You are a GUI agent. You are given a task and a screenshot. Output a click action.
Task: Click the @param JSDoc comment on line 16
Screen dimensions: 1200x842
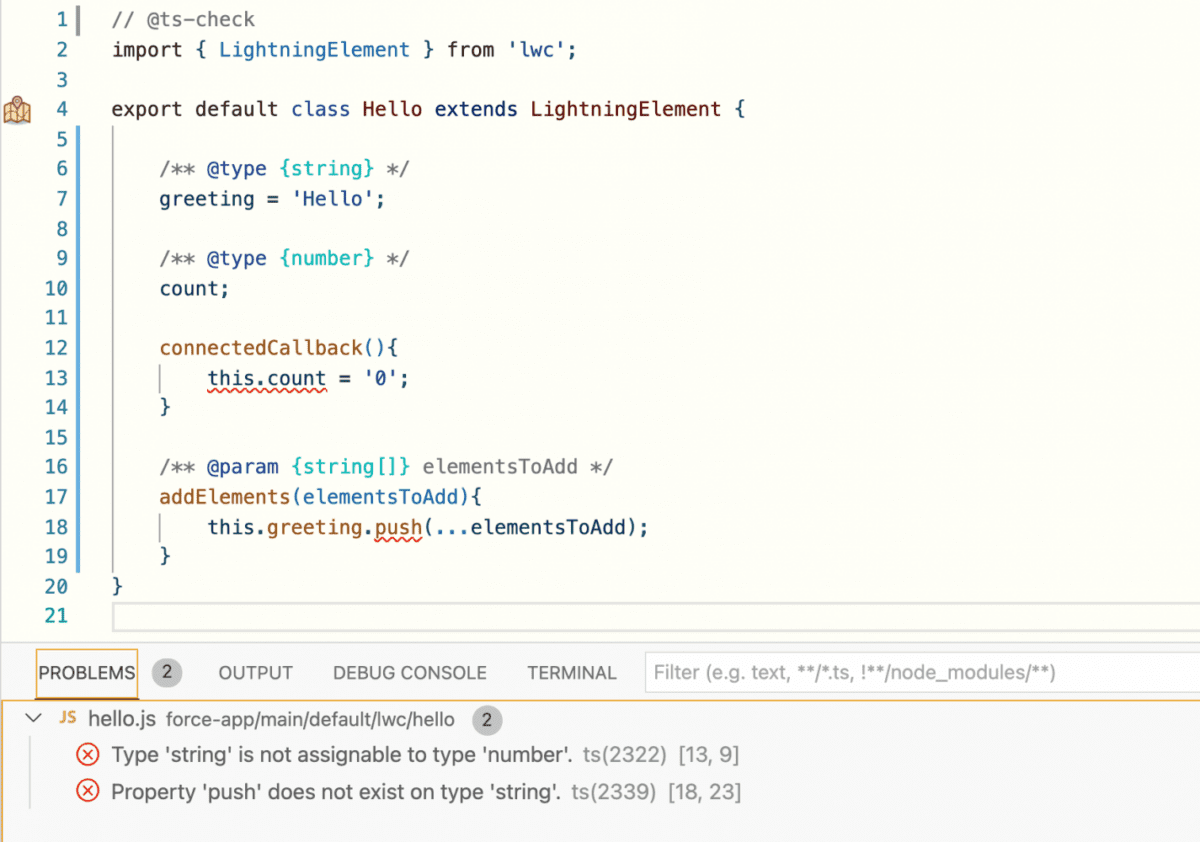[x=386, y=467]
